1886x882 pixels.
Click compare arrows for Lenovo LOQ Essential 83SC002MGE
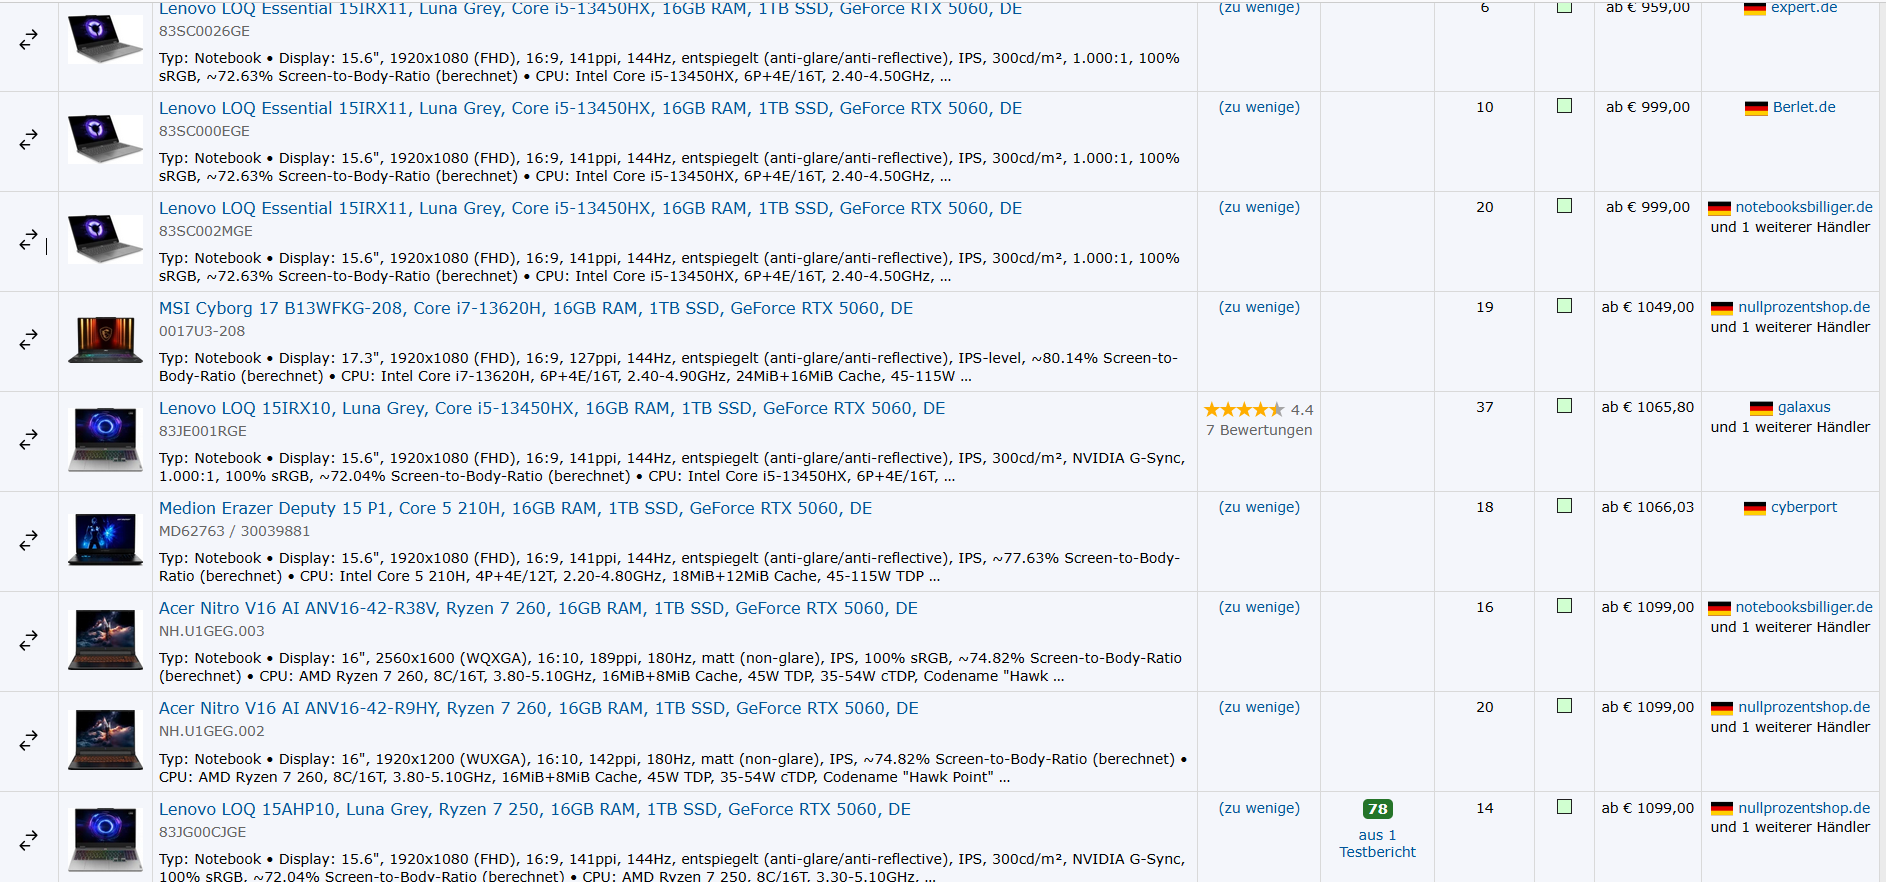tap(29, 240)
